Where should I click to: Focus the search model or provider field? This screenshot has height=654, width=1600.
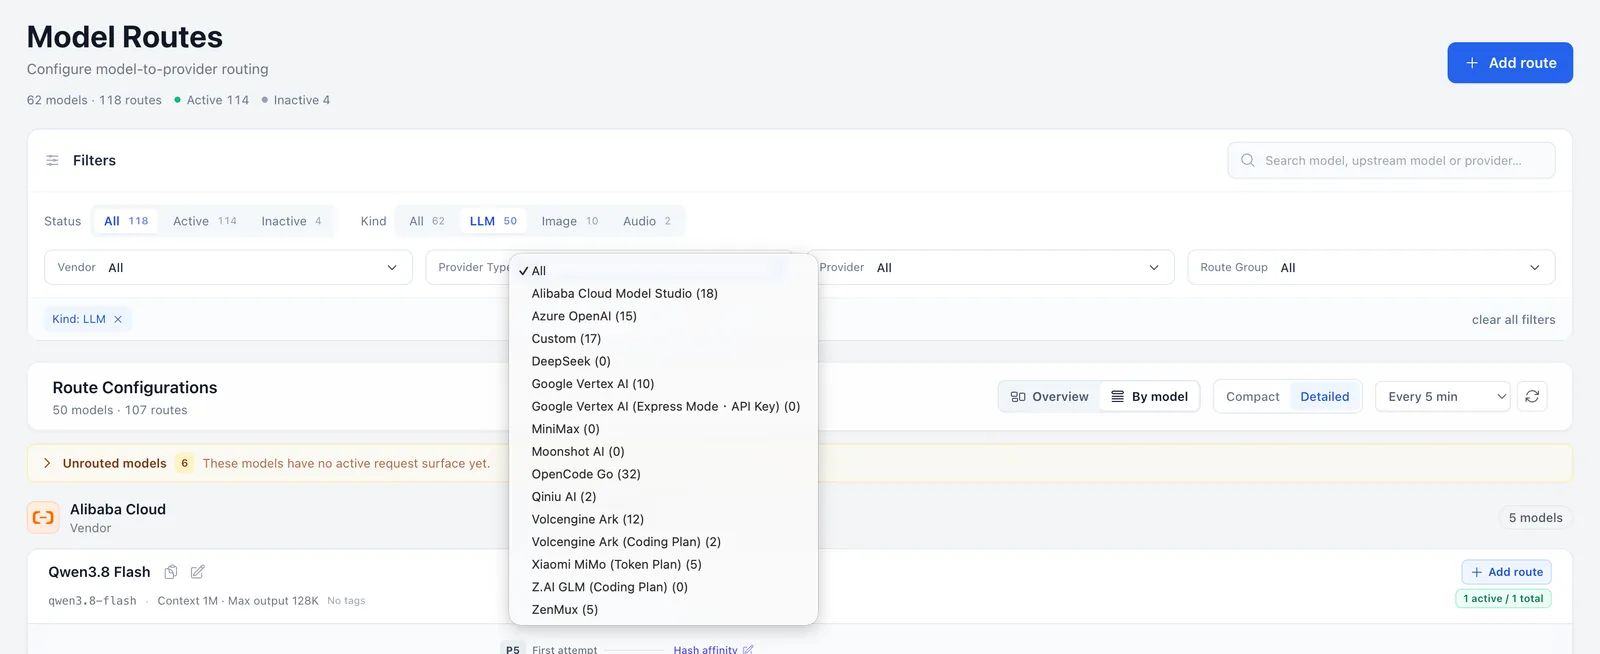point(1391,160)
